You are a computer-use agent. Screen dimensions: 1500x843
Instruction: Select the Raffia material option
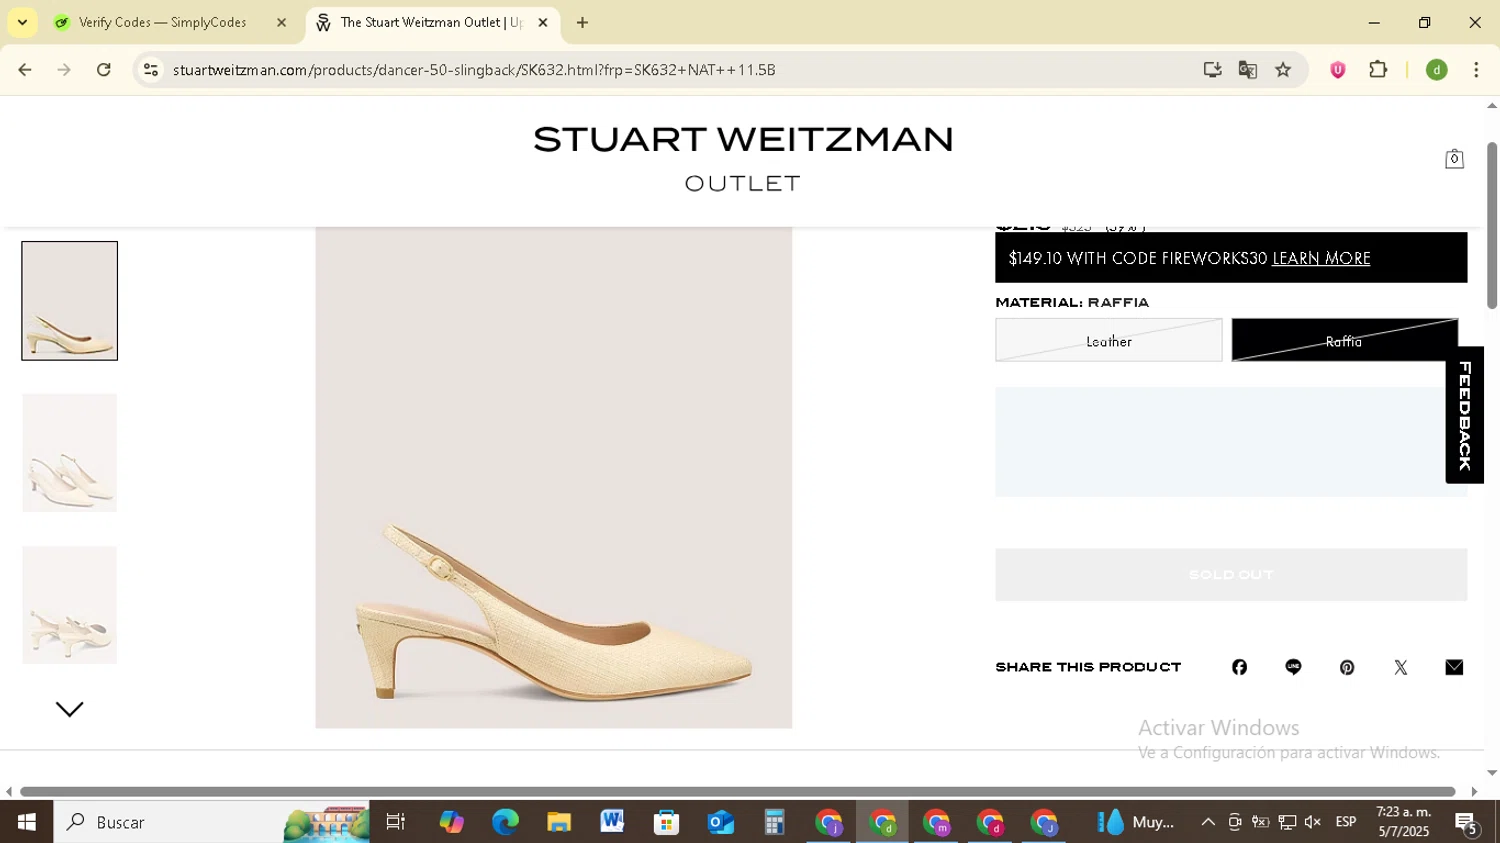click(1345, 340)
